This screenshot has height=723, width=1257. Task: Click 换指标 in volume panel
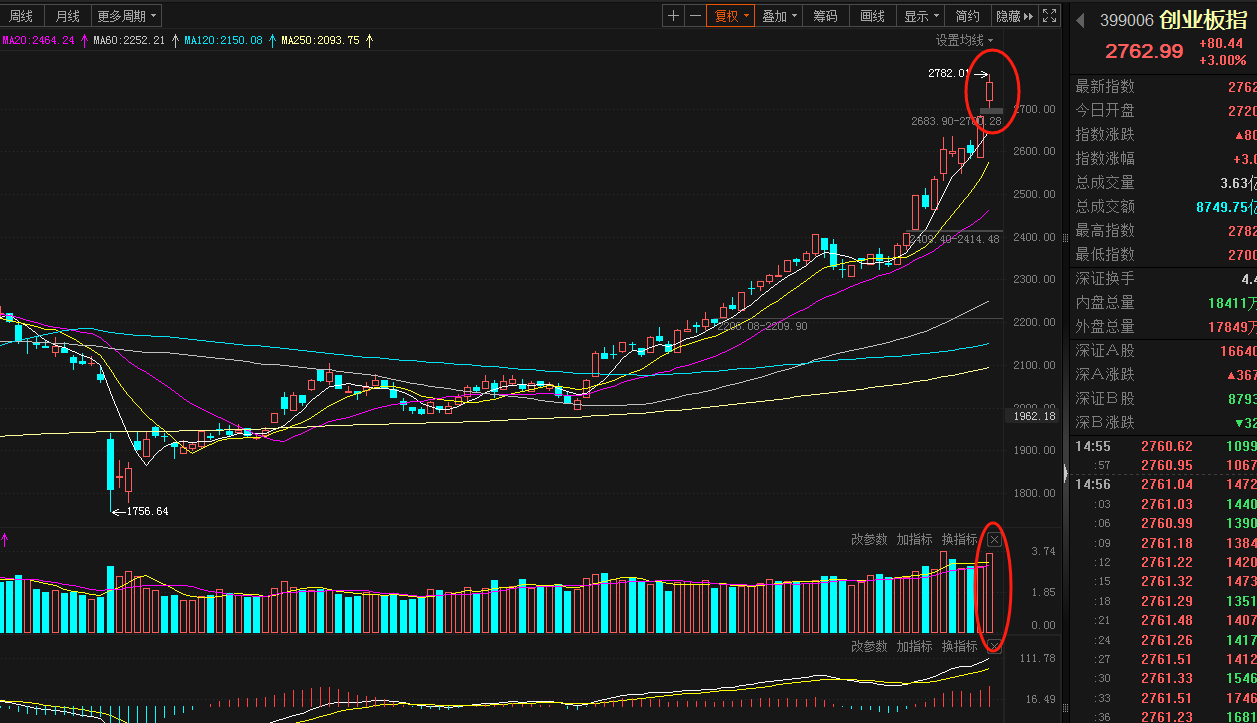[959, 540]
